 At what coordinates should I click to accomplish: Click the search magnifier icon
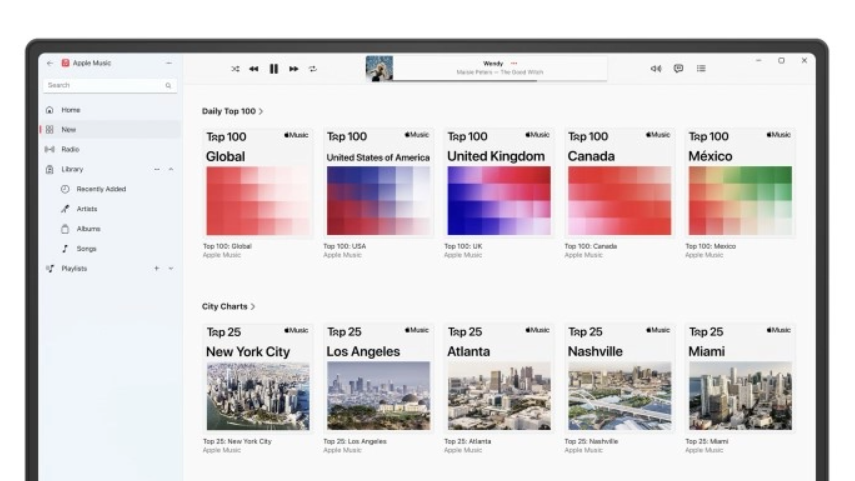(x=168, y=86)
